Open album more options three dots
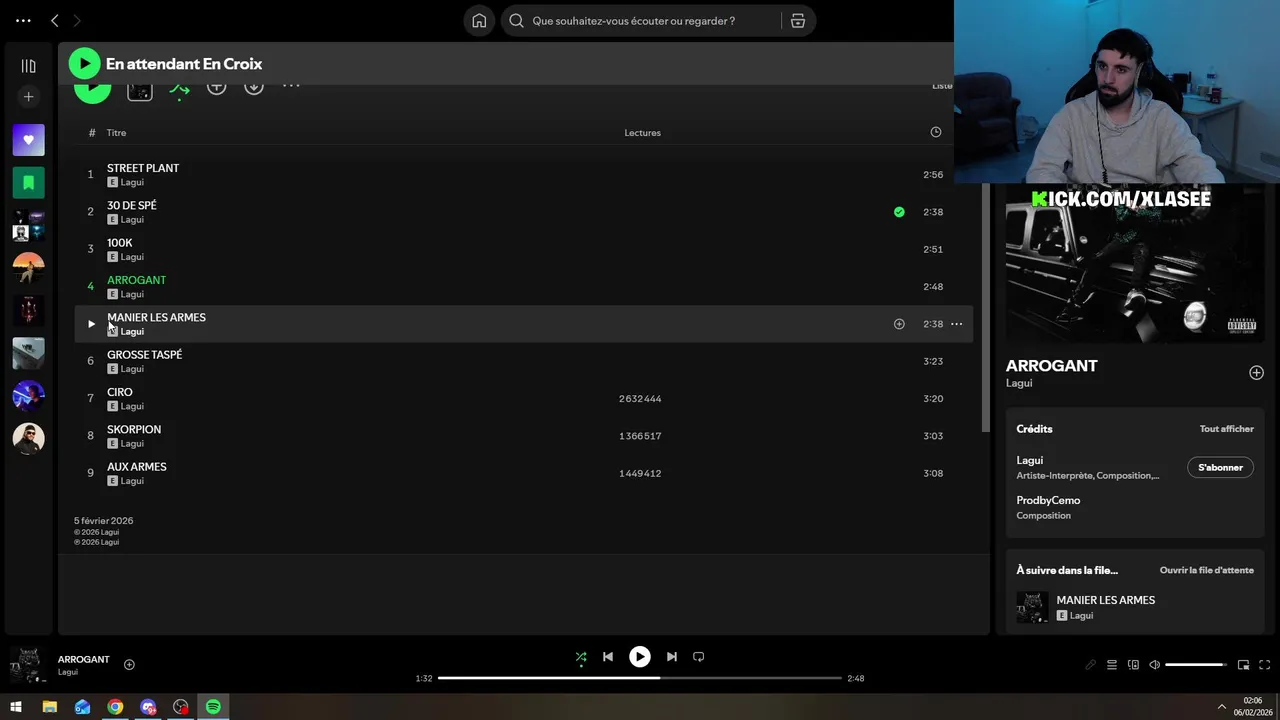 tap(291, 86)
